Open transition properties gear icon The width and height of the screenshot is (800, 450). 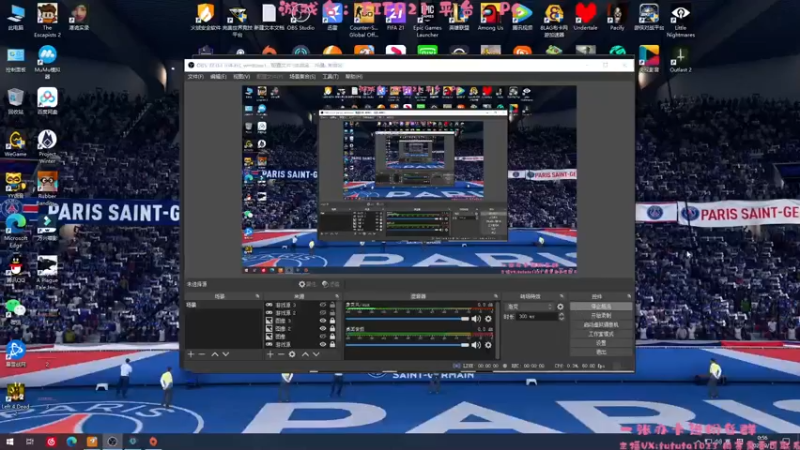[x=560, y=307]
